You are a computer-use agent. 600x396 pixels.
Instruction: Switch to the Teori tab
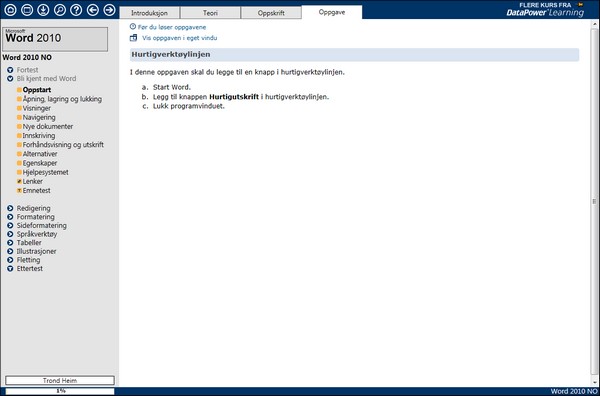click(x=210, y=13)
